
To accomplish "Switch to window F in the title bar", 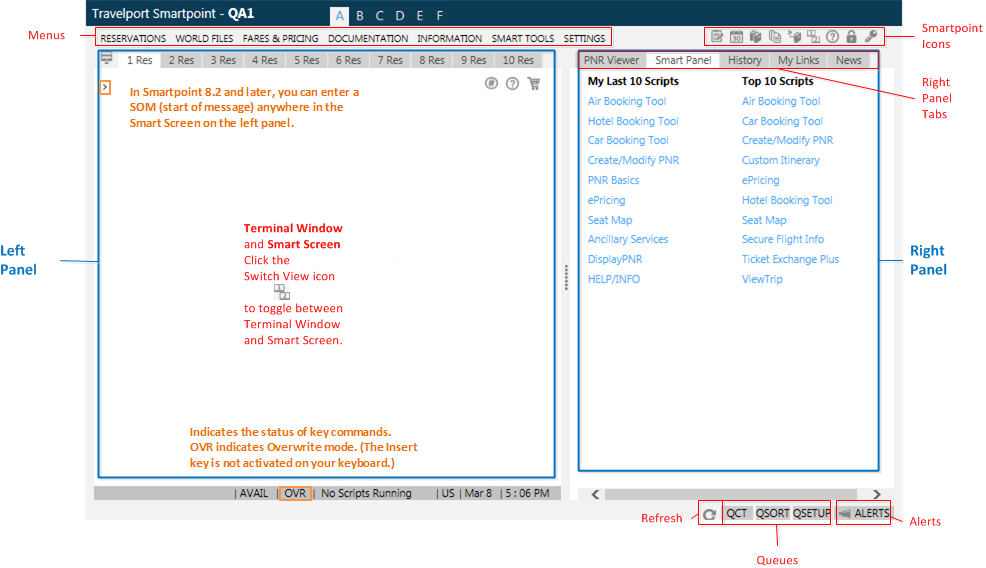I will coord(440,16).
